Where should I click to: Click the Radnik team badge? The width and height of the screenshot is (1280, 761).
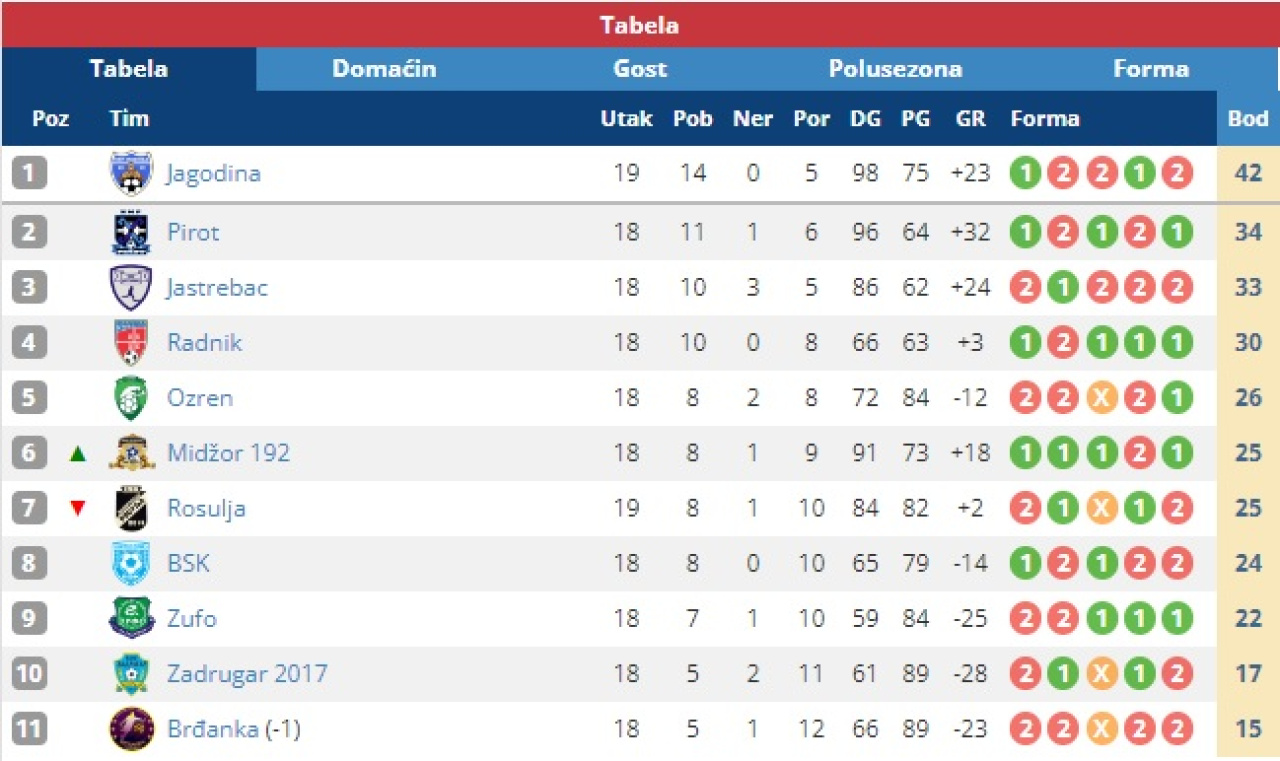131,343
